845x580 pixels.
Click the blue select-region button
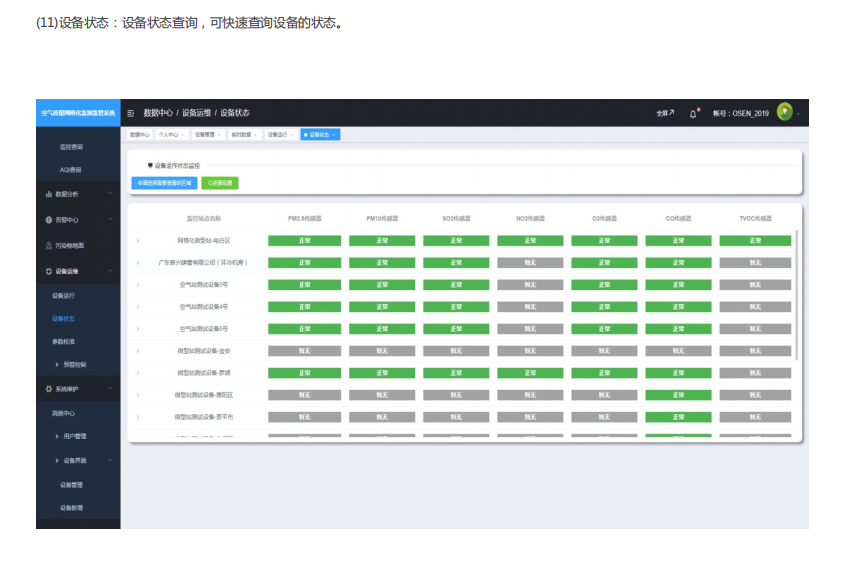point(164,183)
